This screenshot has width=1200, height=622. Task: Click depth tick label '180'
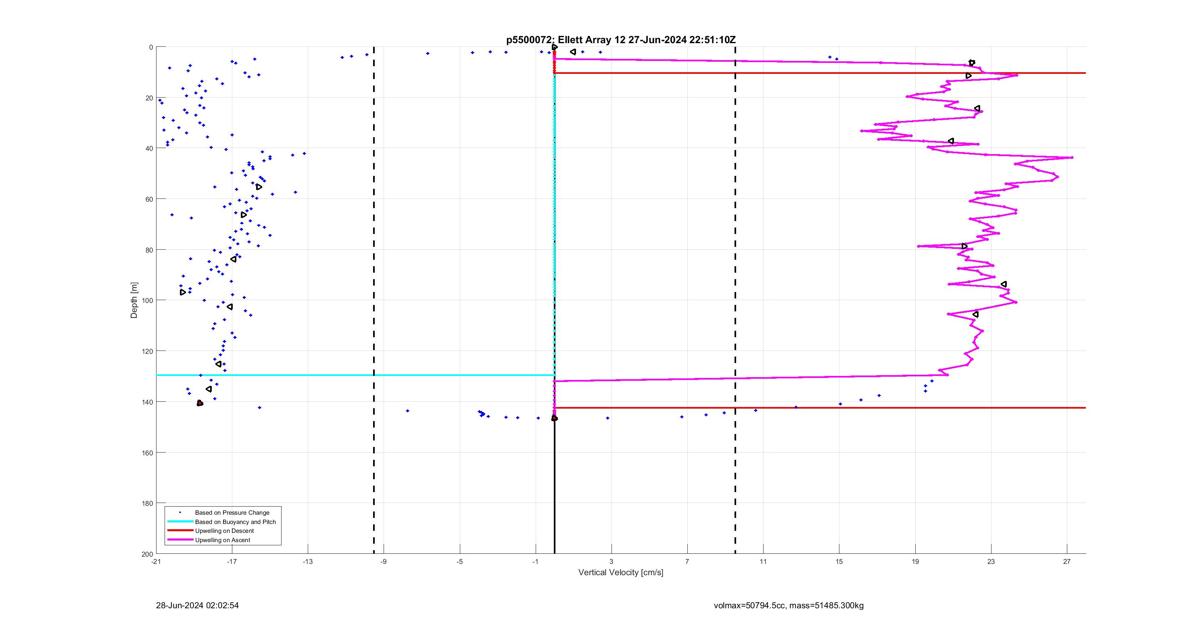146,503
